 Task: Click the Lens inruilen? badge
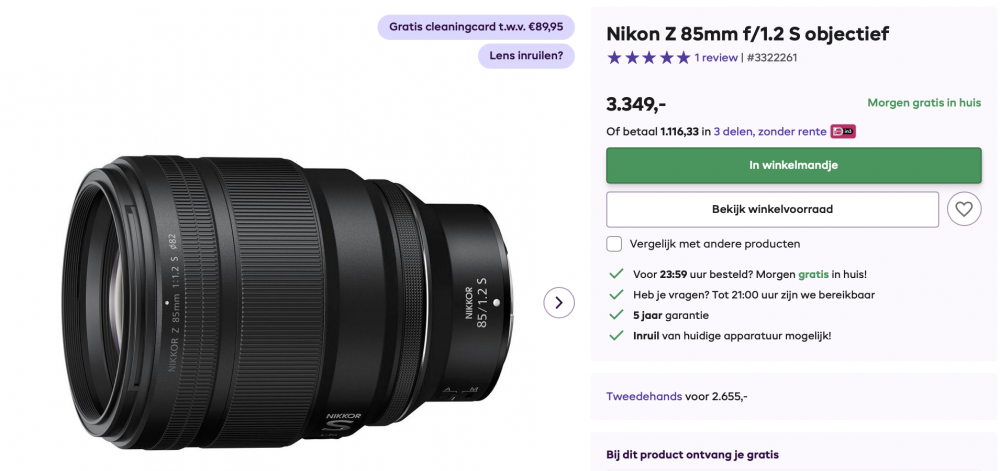526,55
